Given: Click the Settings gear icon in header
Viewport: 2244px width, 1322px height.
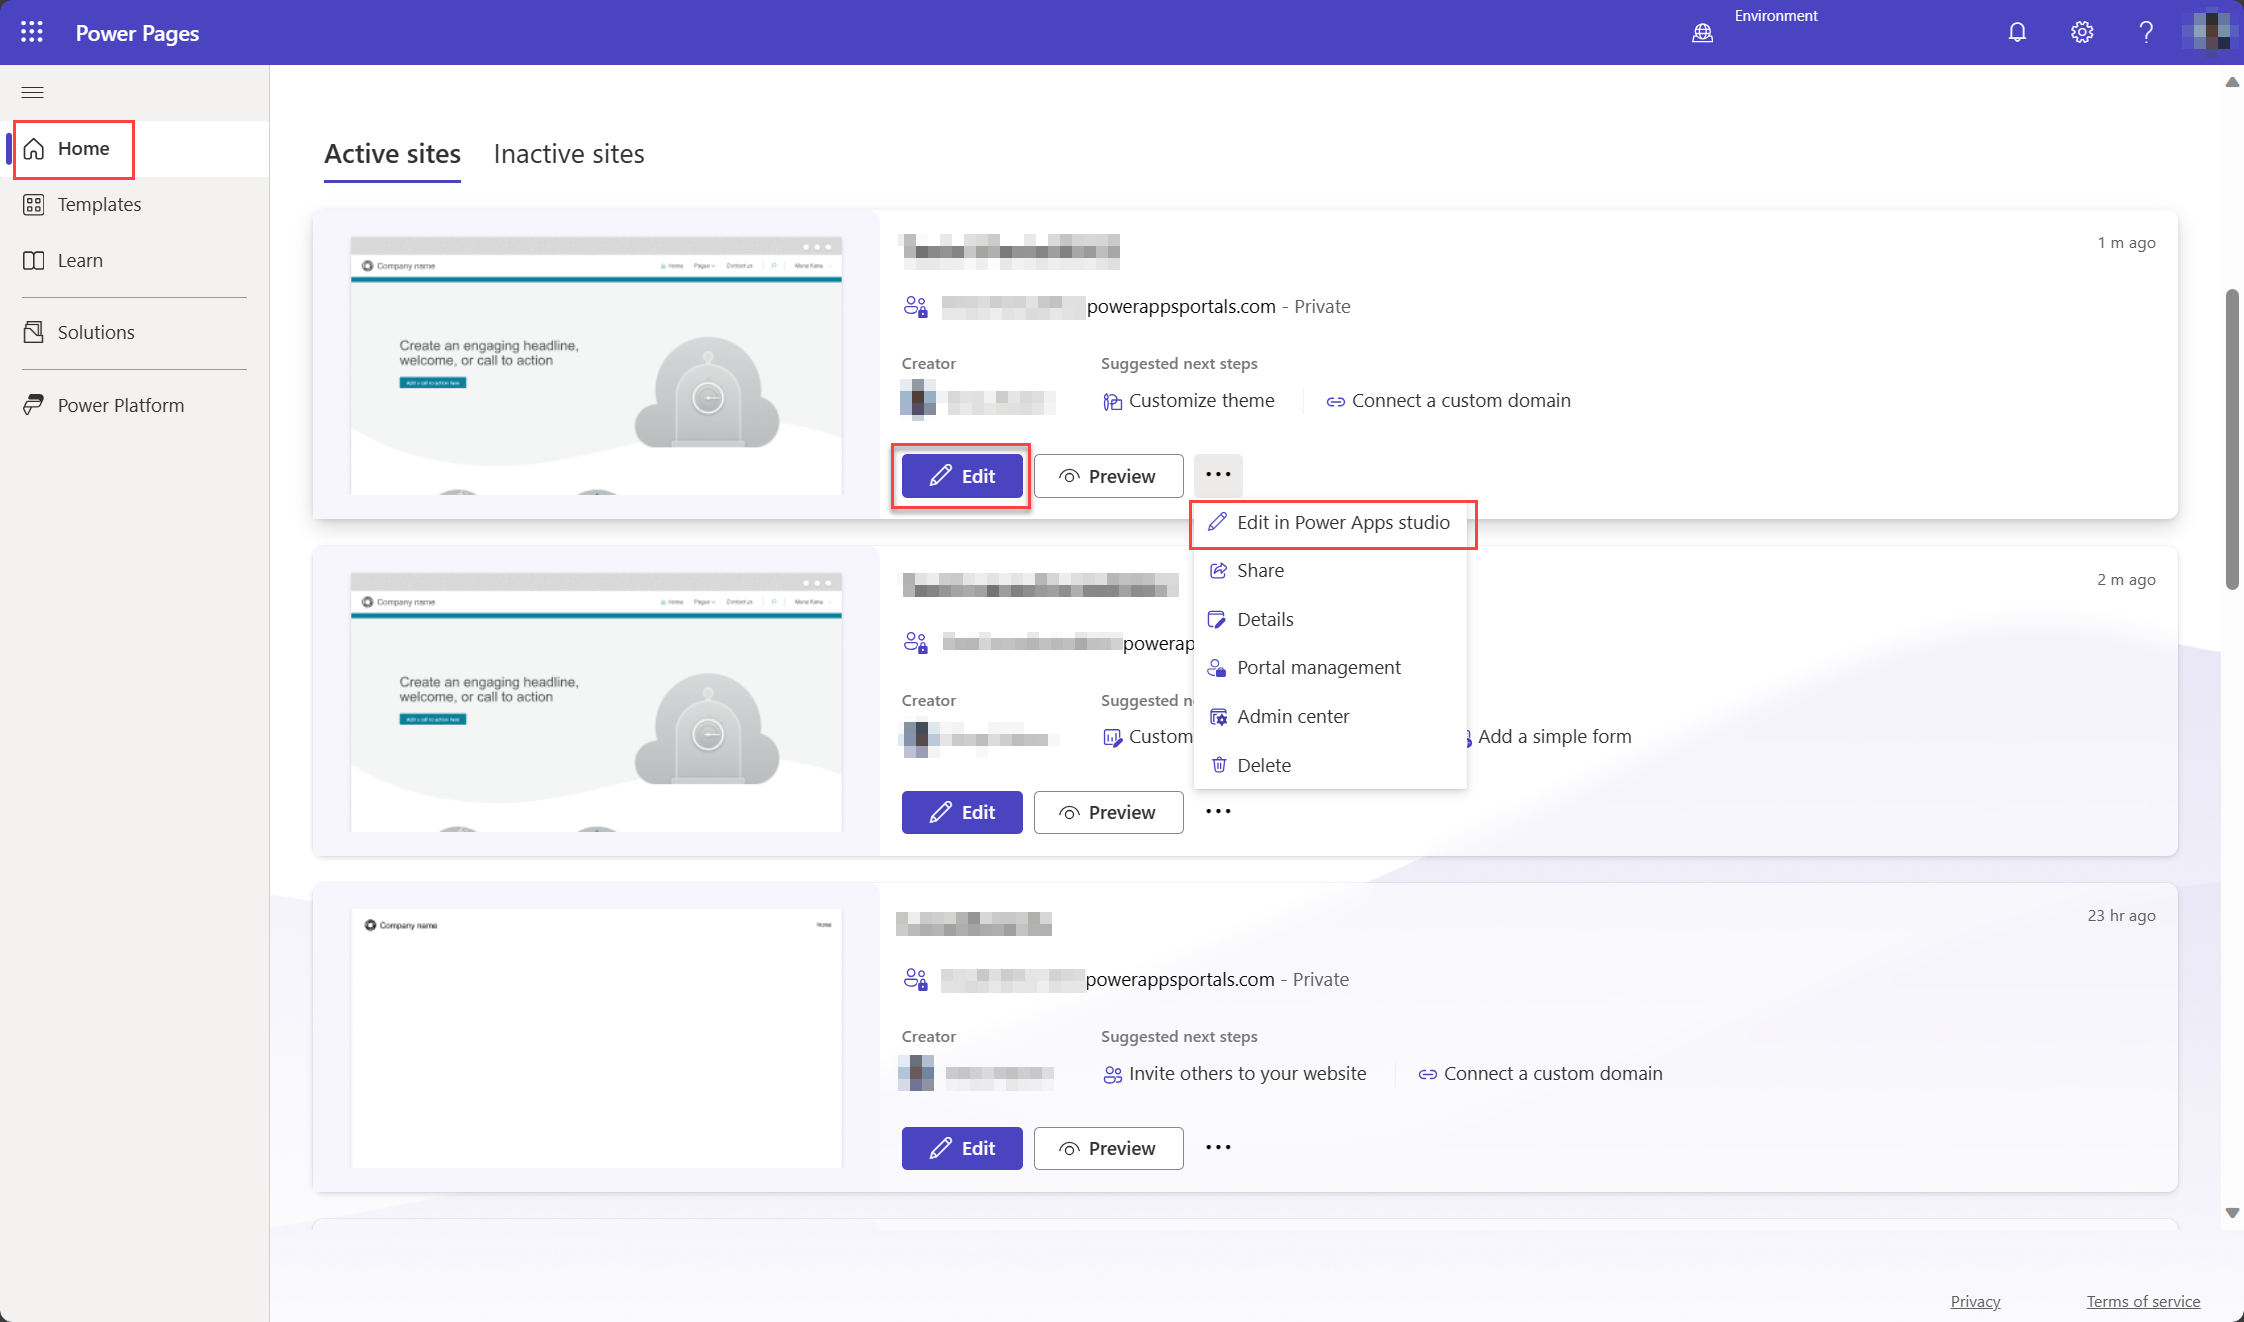Looking at the screenshot, I should click(x=2082, y=31).
